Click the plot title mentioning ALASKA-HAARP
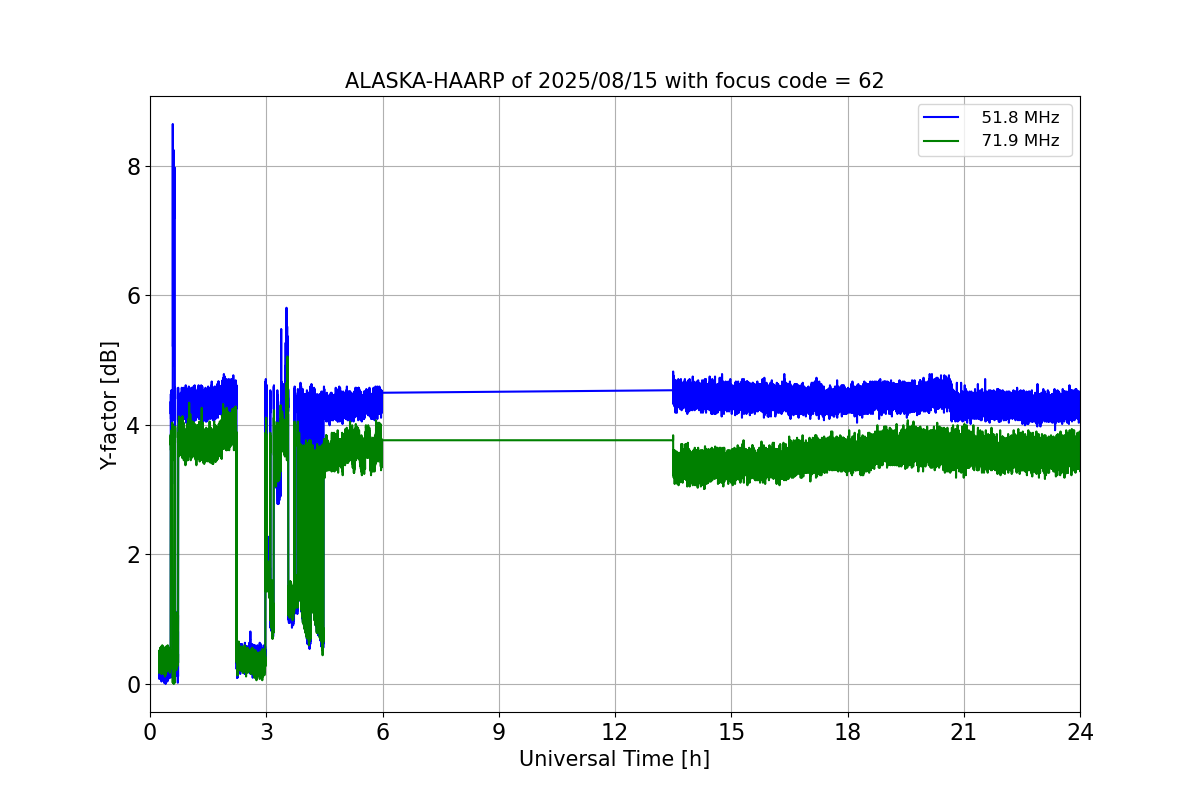Viewport: 1200px width, 800px height. (614, 81)
